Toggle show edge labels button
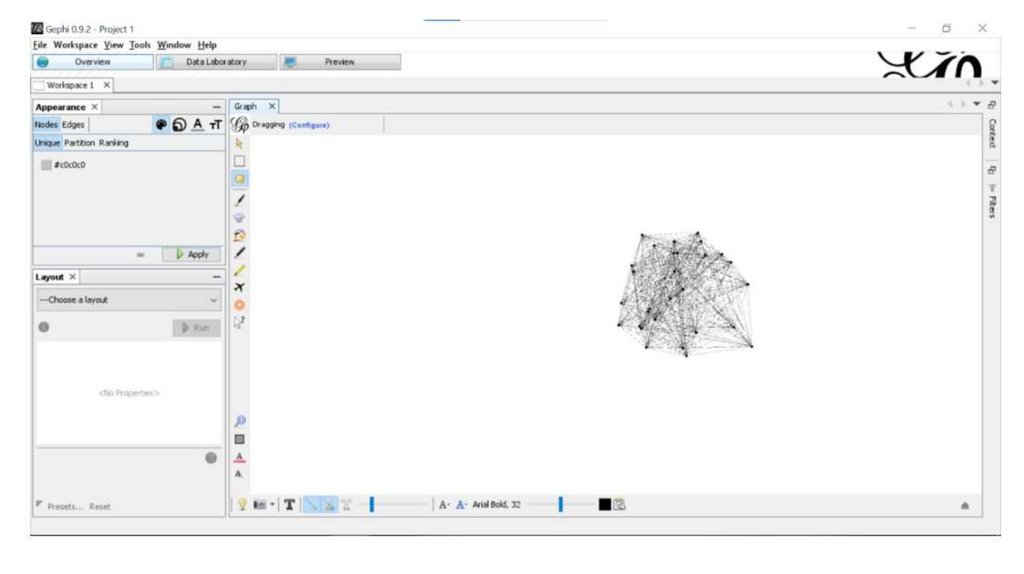 pos(347,505)
